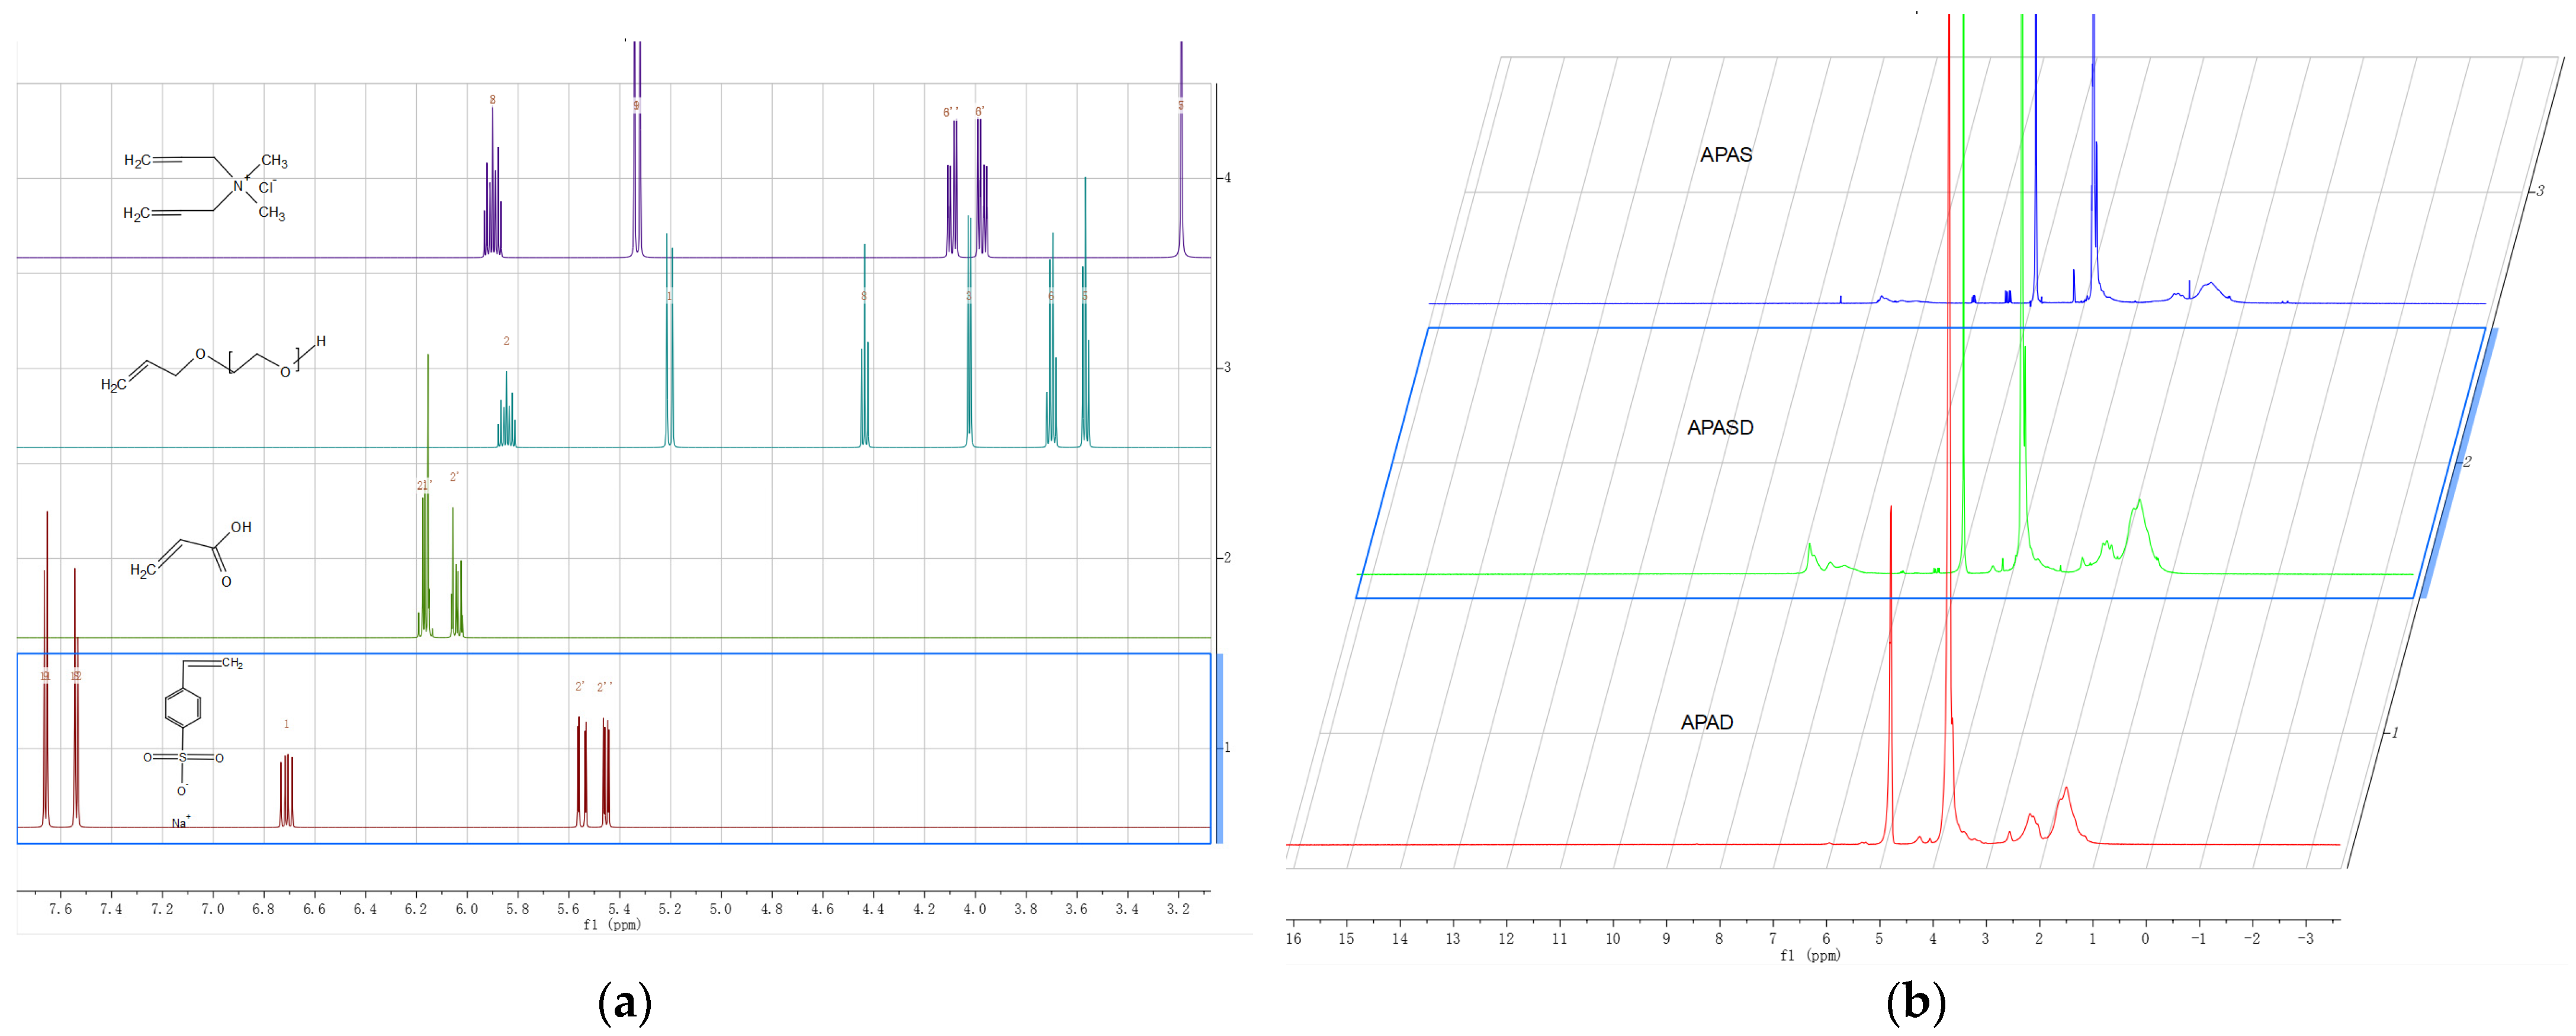Click peak label 2 on teal spectrum
Screen dimensions: 2576x1036
[506, 341]
